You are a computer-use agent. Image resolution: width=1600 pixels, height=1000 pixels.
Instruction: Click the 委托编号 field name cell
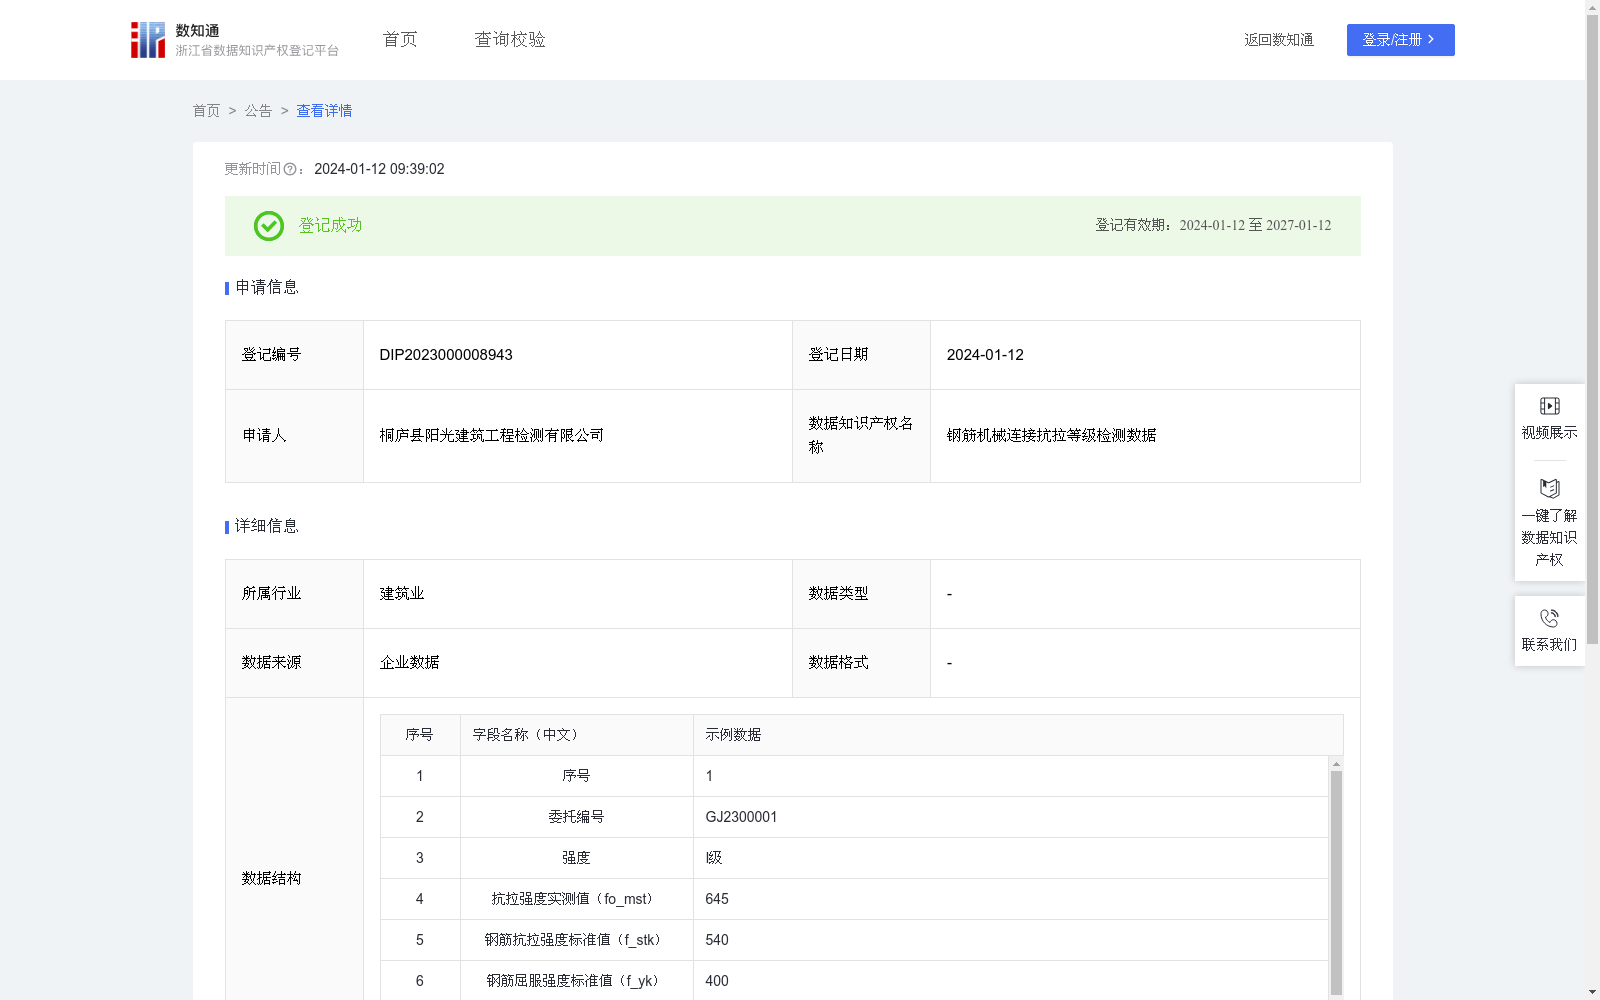577,817
